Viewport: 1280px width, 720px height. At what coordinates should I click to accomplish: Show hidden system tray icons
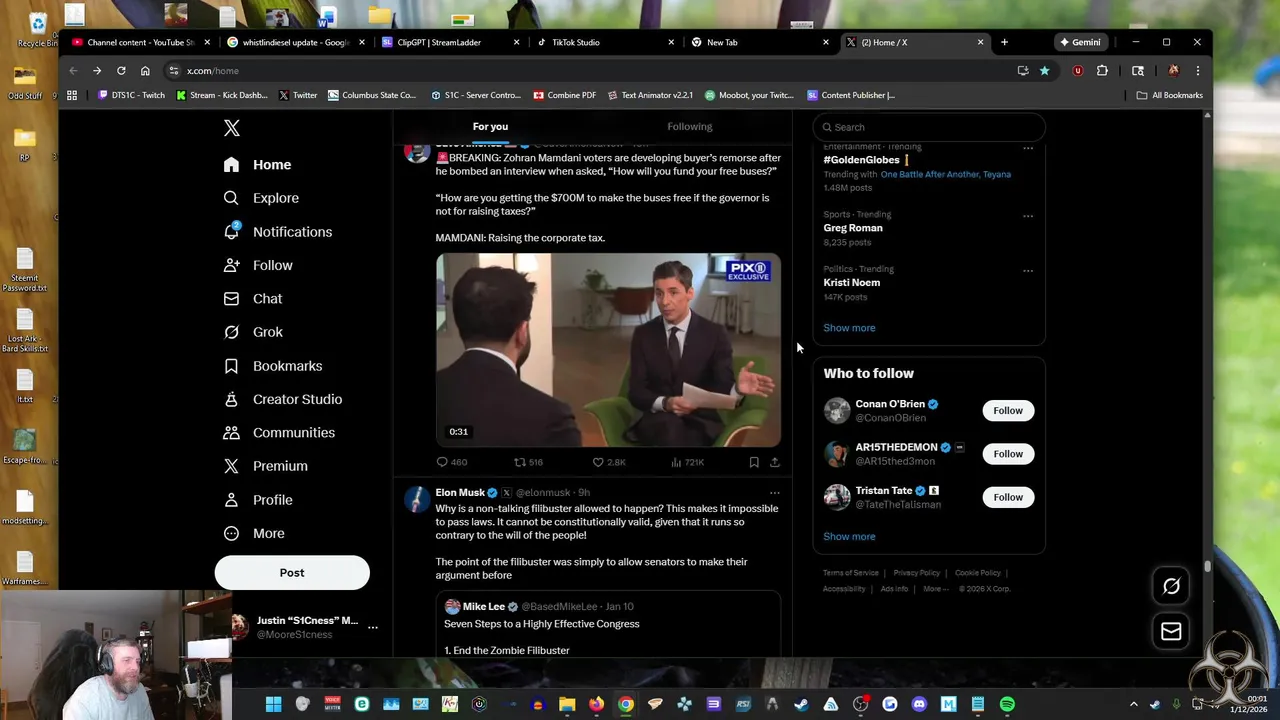coord(1133,704)
